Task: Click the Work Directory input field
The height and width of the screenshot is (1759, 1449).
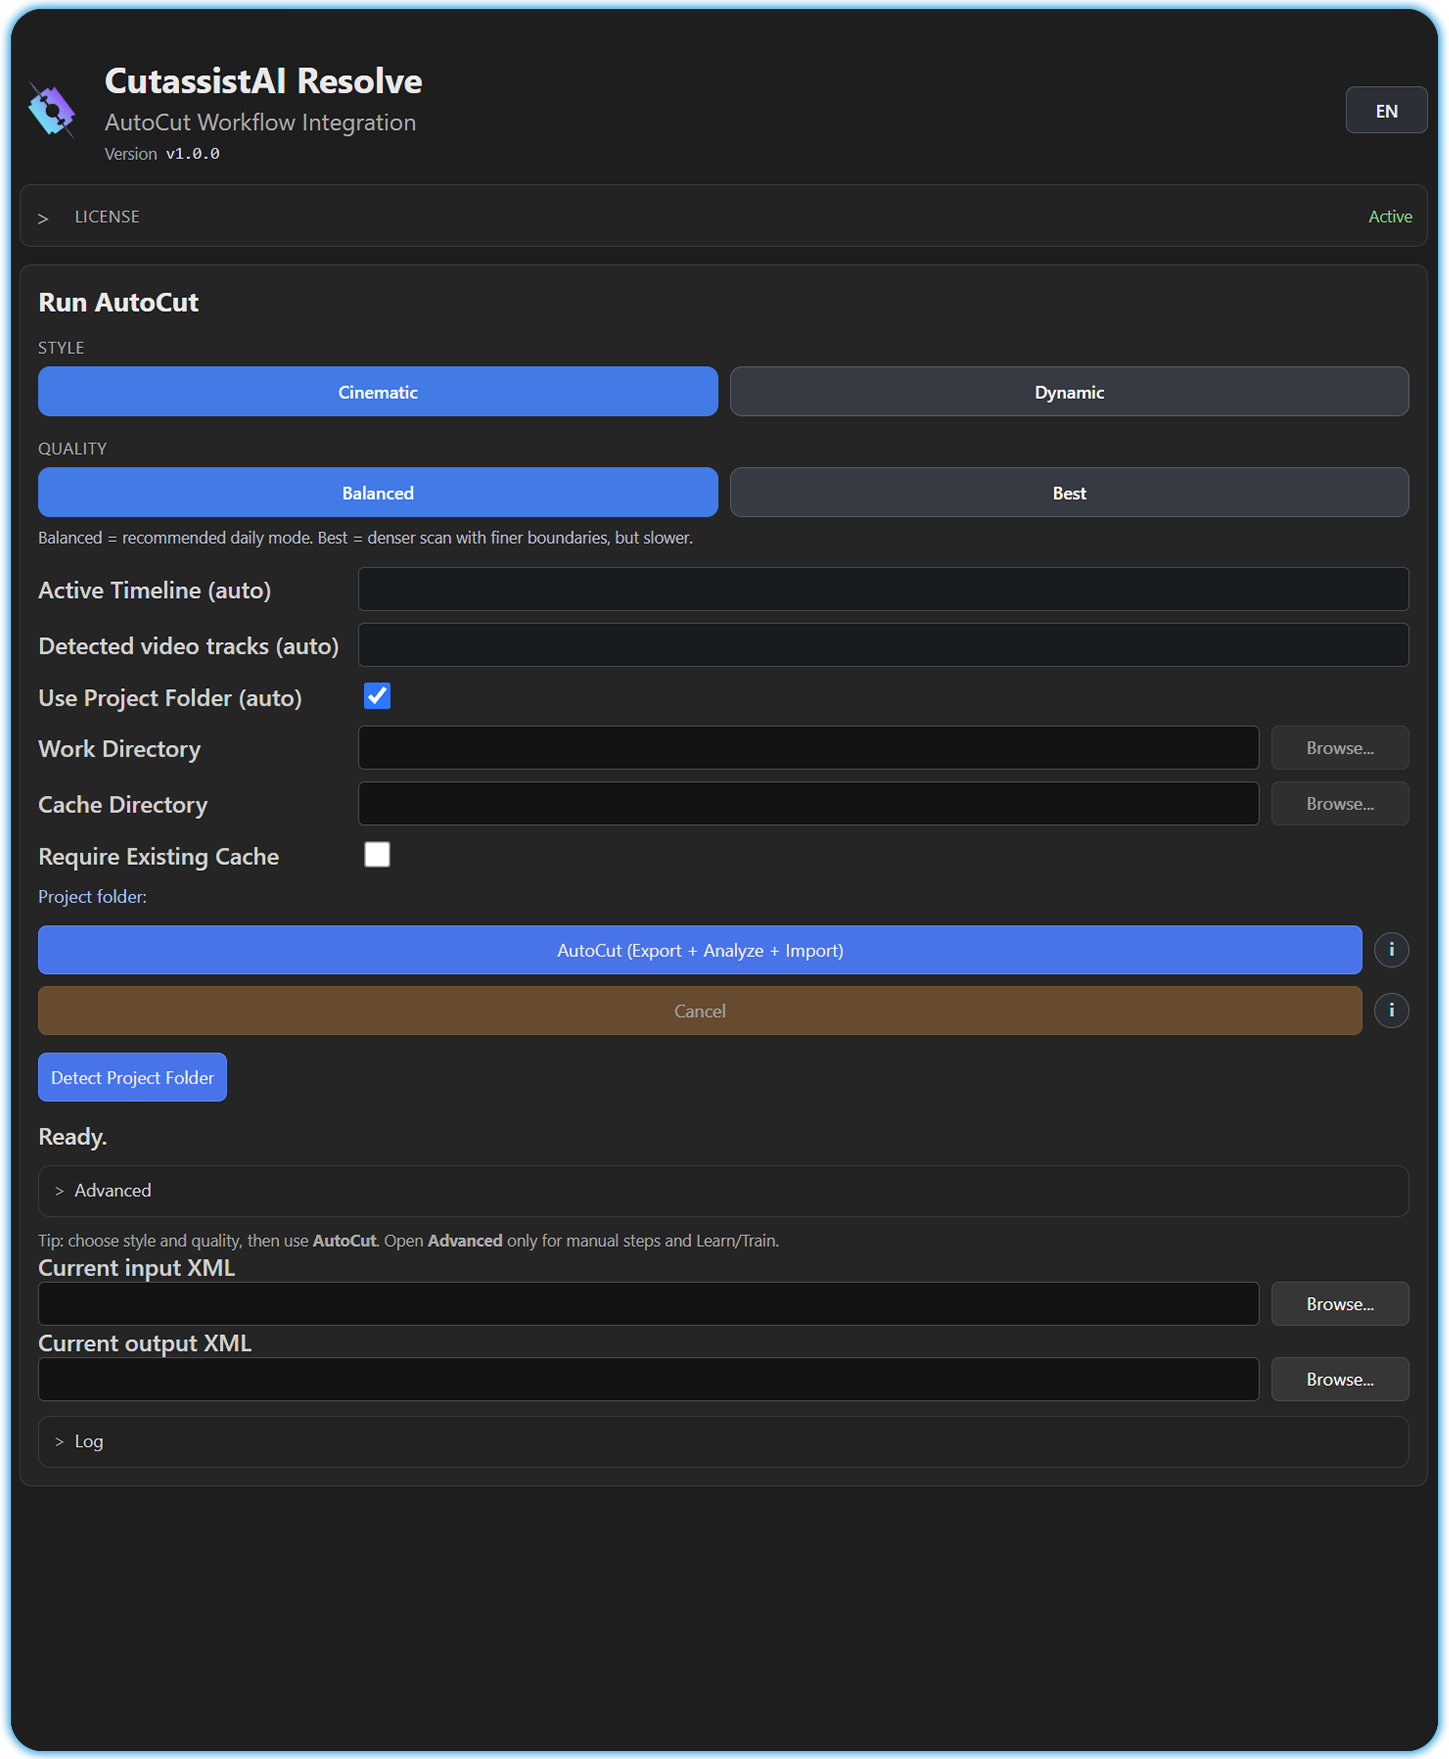Action: point(809,748)
